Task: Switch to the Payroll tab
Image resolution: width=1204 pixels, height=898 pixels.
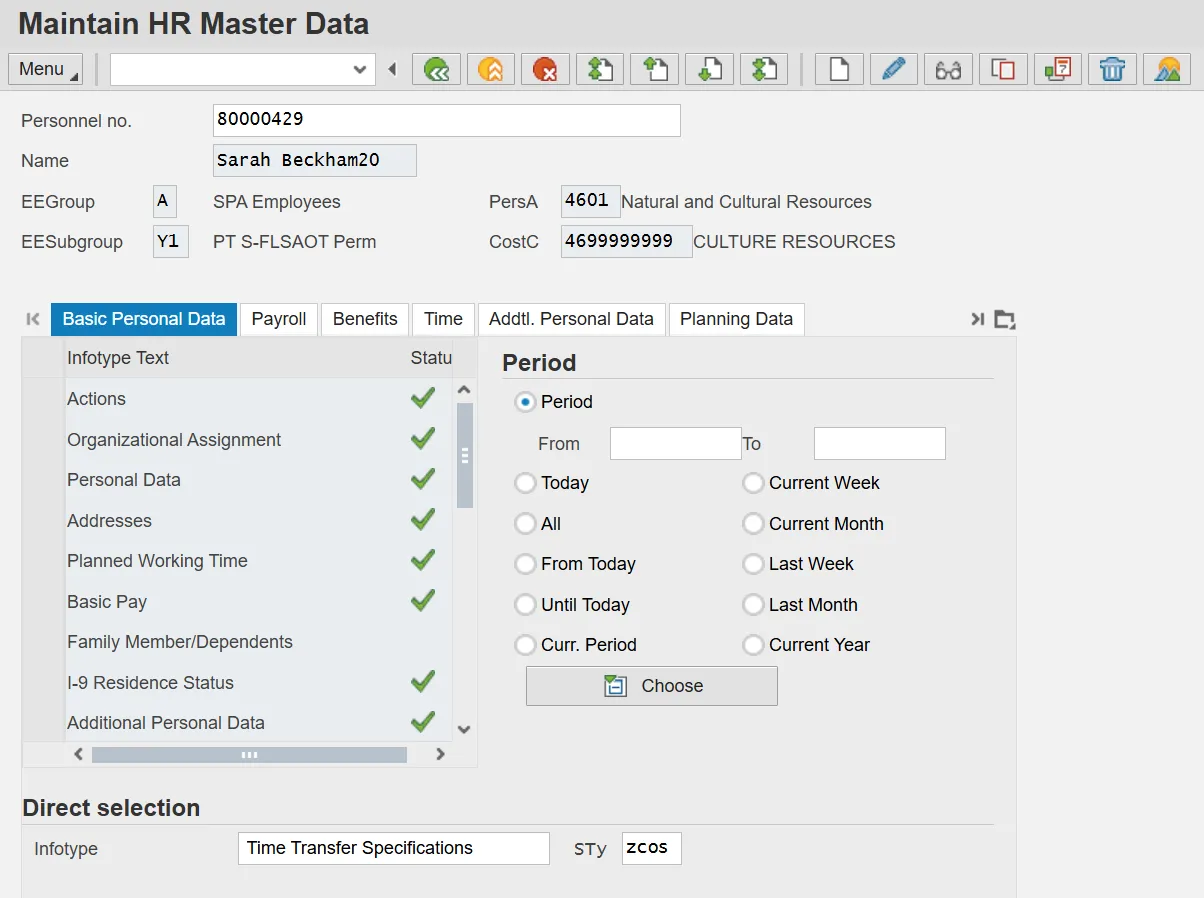Action: coord(279,319)
